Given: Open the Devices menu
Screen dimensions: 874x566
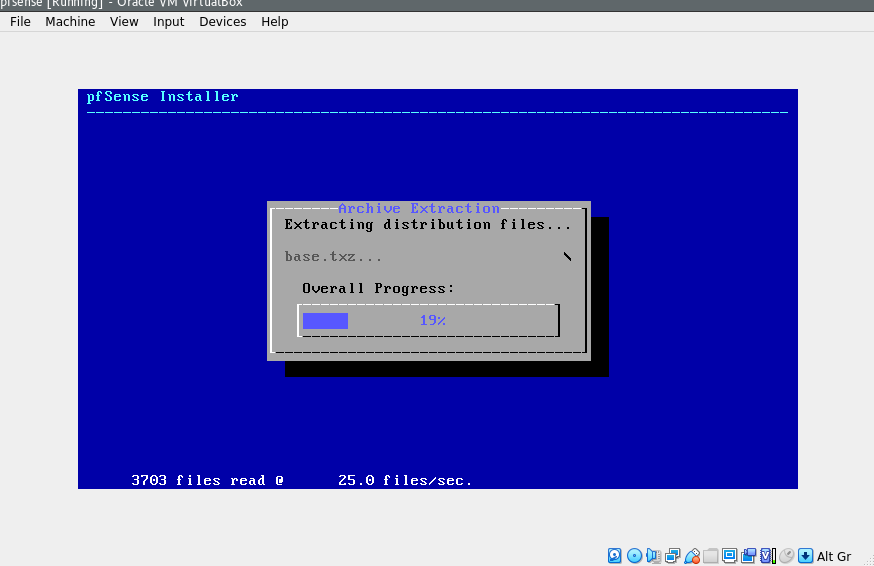Looking at the screenshot, I should pyautogui.click(x=222, y=21).
